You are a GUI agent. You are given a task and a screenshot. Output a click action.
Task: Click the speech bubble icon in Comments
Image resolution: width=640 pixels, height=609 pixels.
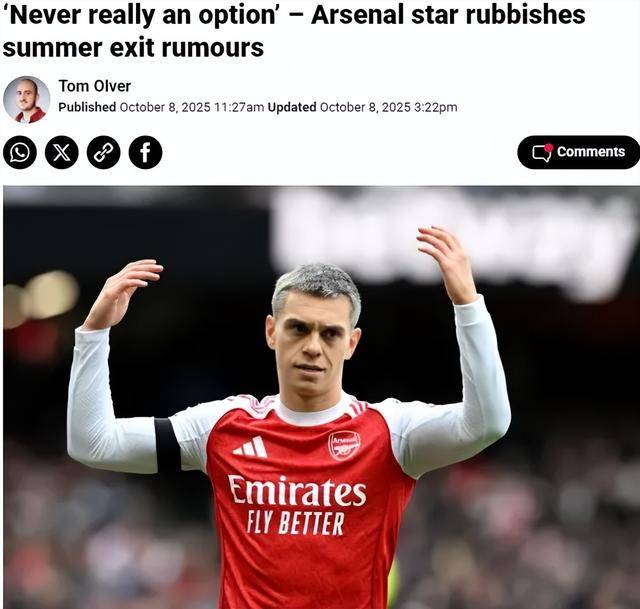point(542,153)
